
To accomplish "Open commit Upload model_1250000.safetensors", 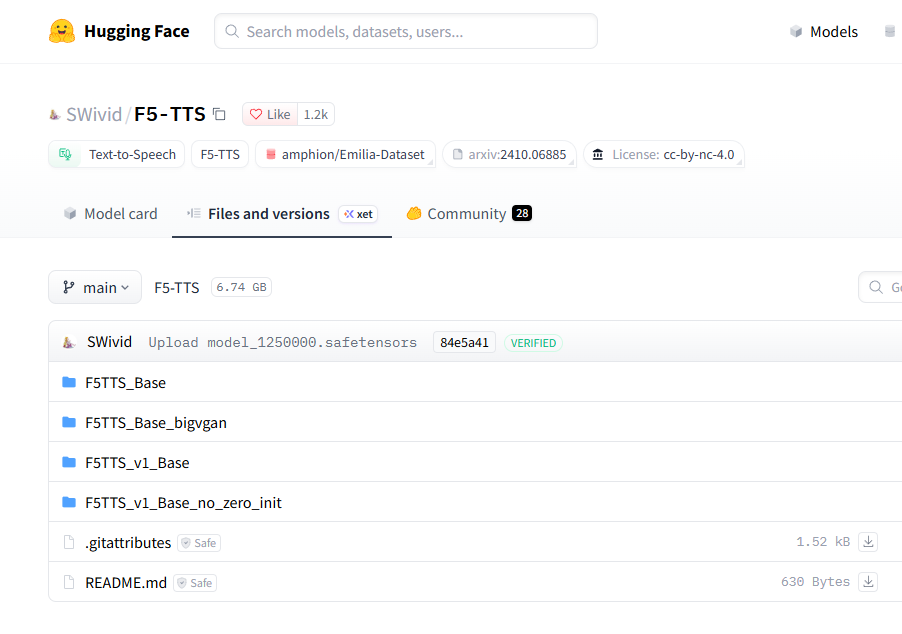I will (282, 342).
